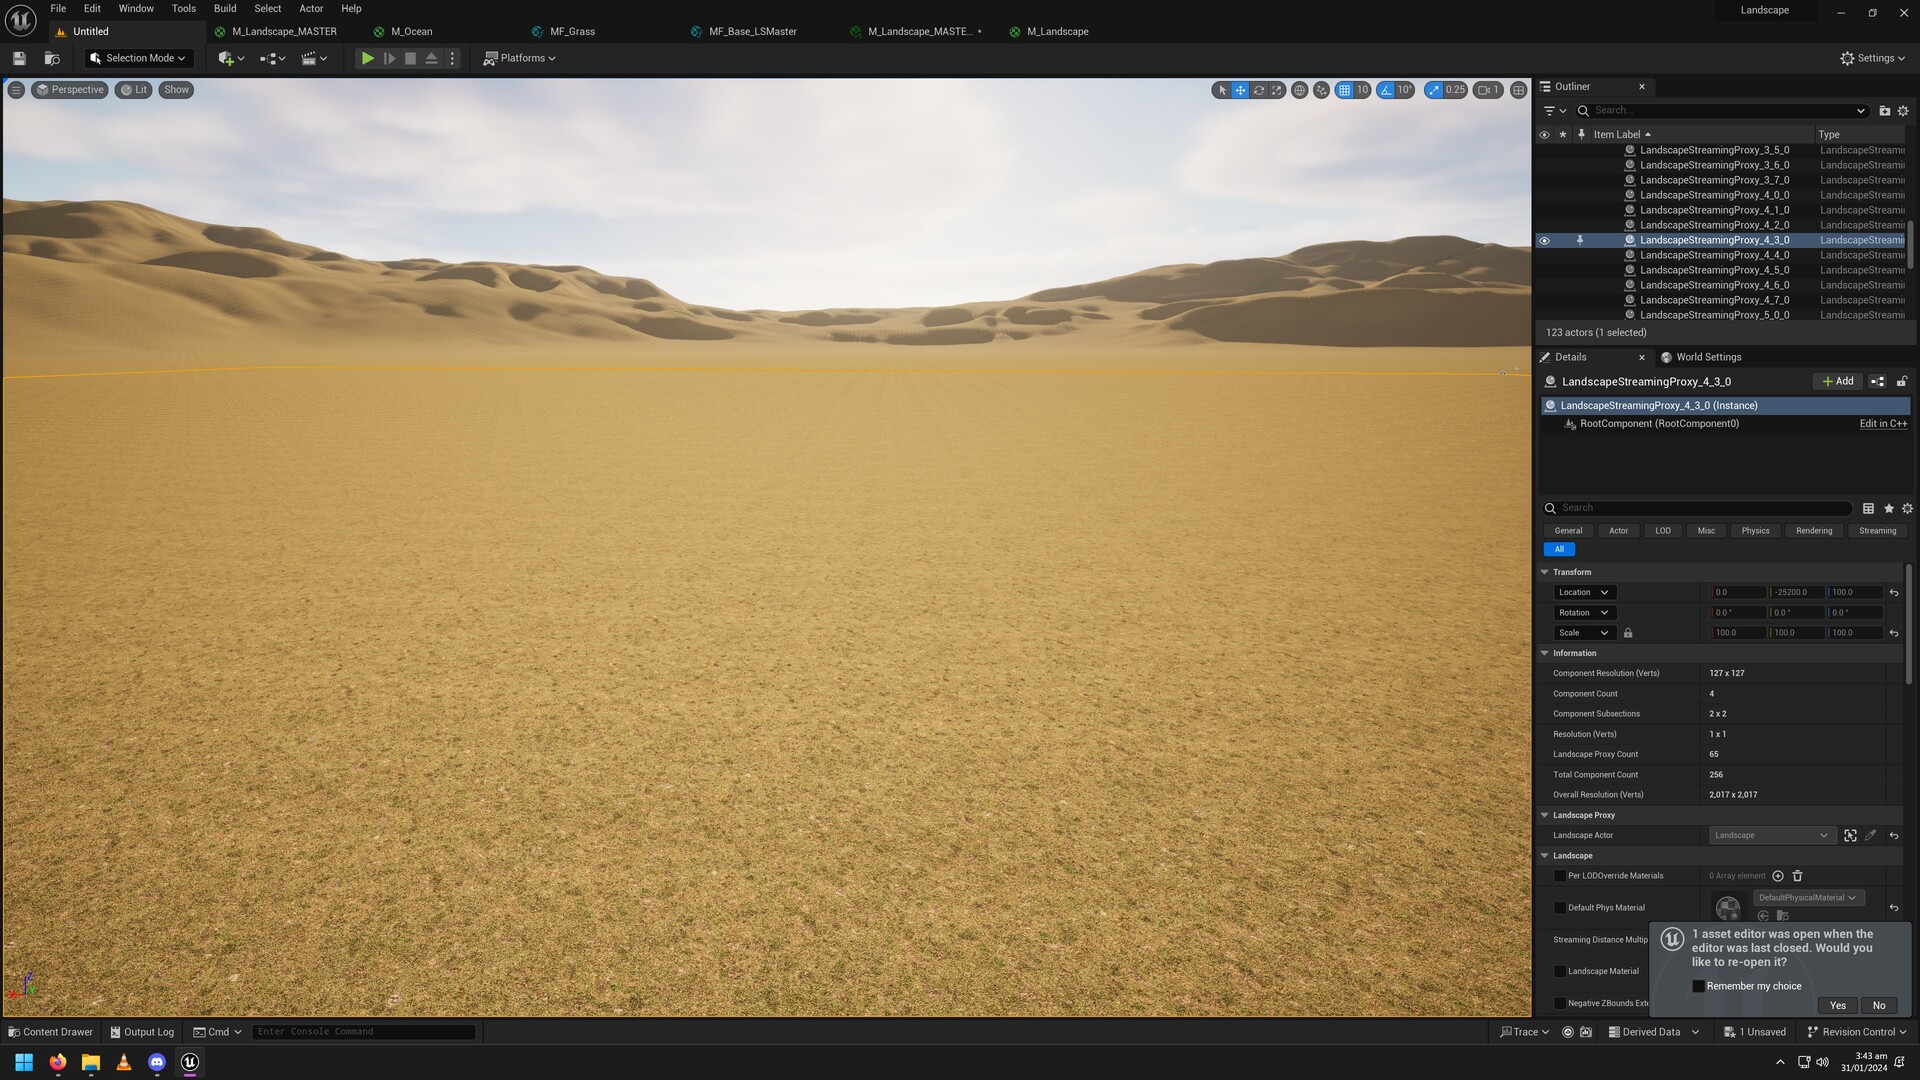Click Yes on the asset editor prompt

click(x=1837, y=1005)
